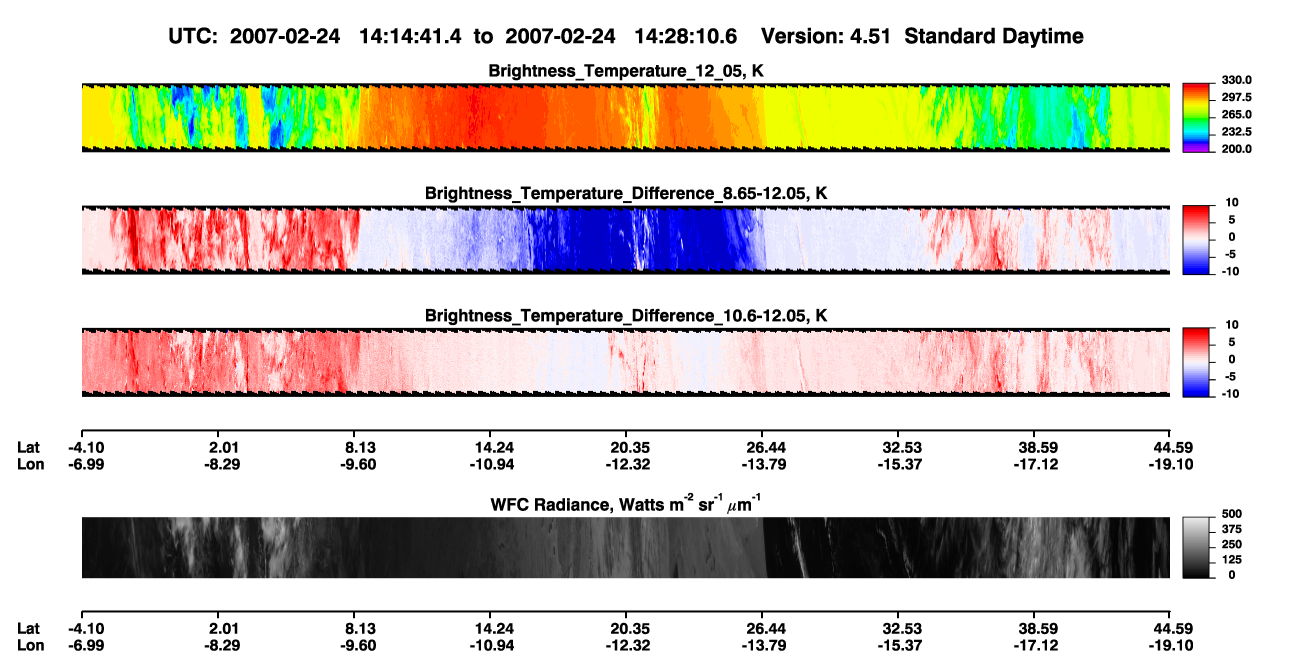Click the 10.6-12.05 difference image strip
This screenshot has height=667, width=1300.
(x=625, y=362)
